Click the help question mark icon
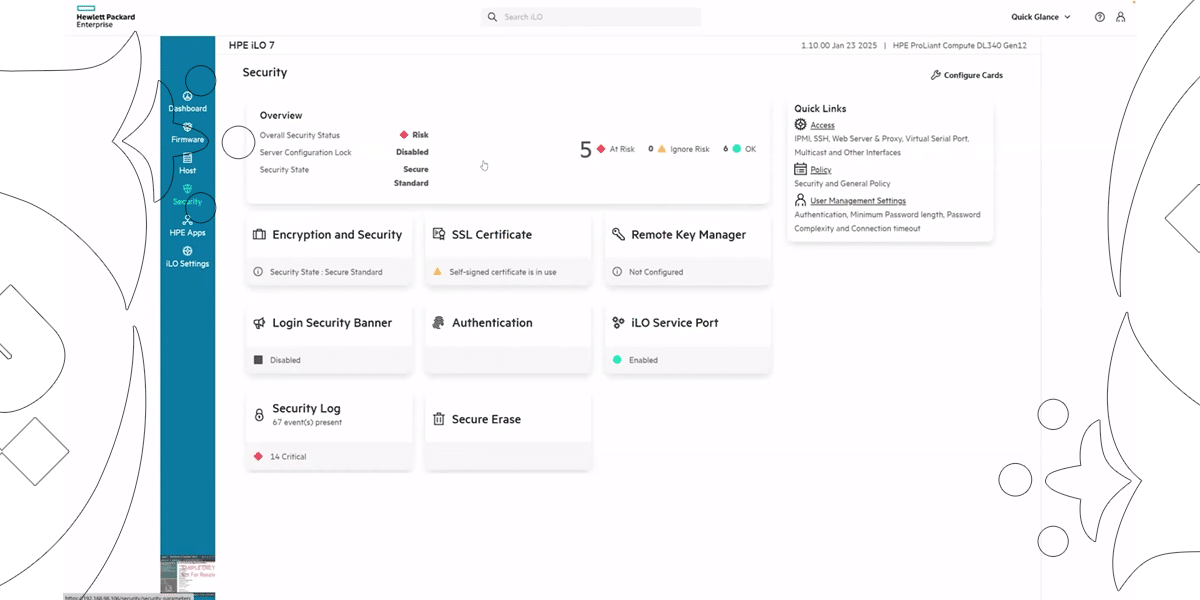 point(1100,17)
